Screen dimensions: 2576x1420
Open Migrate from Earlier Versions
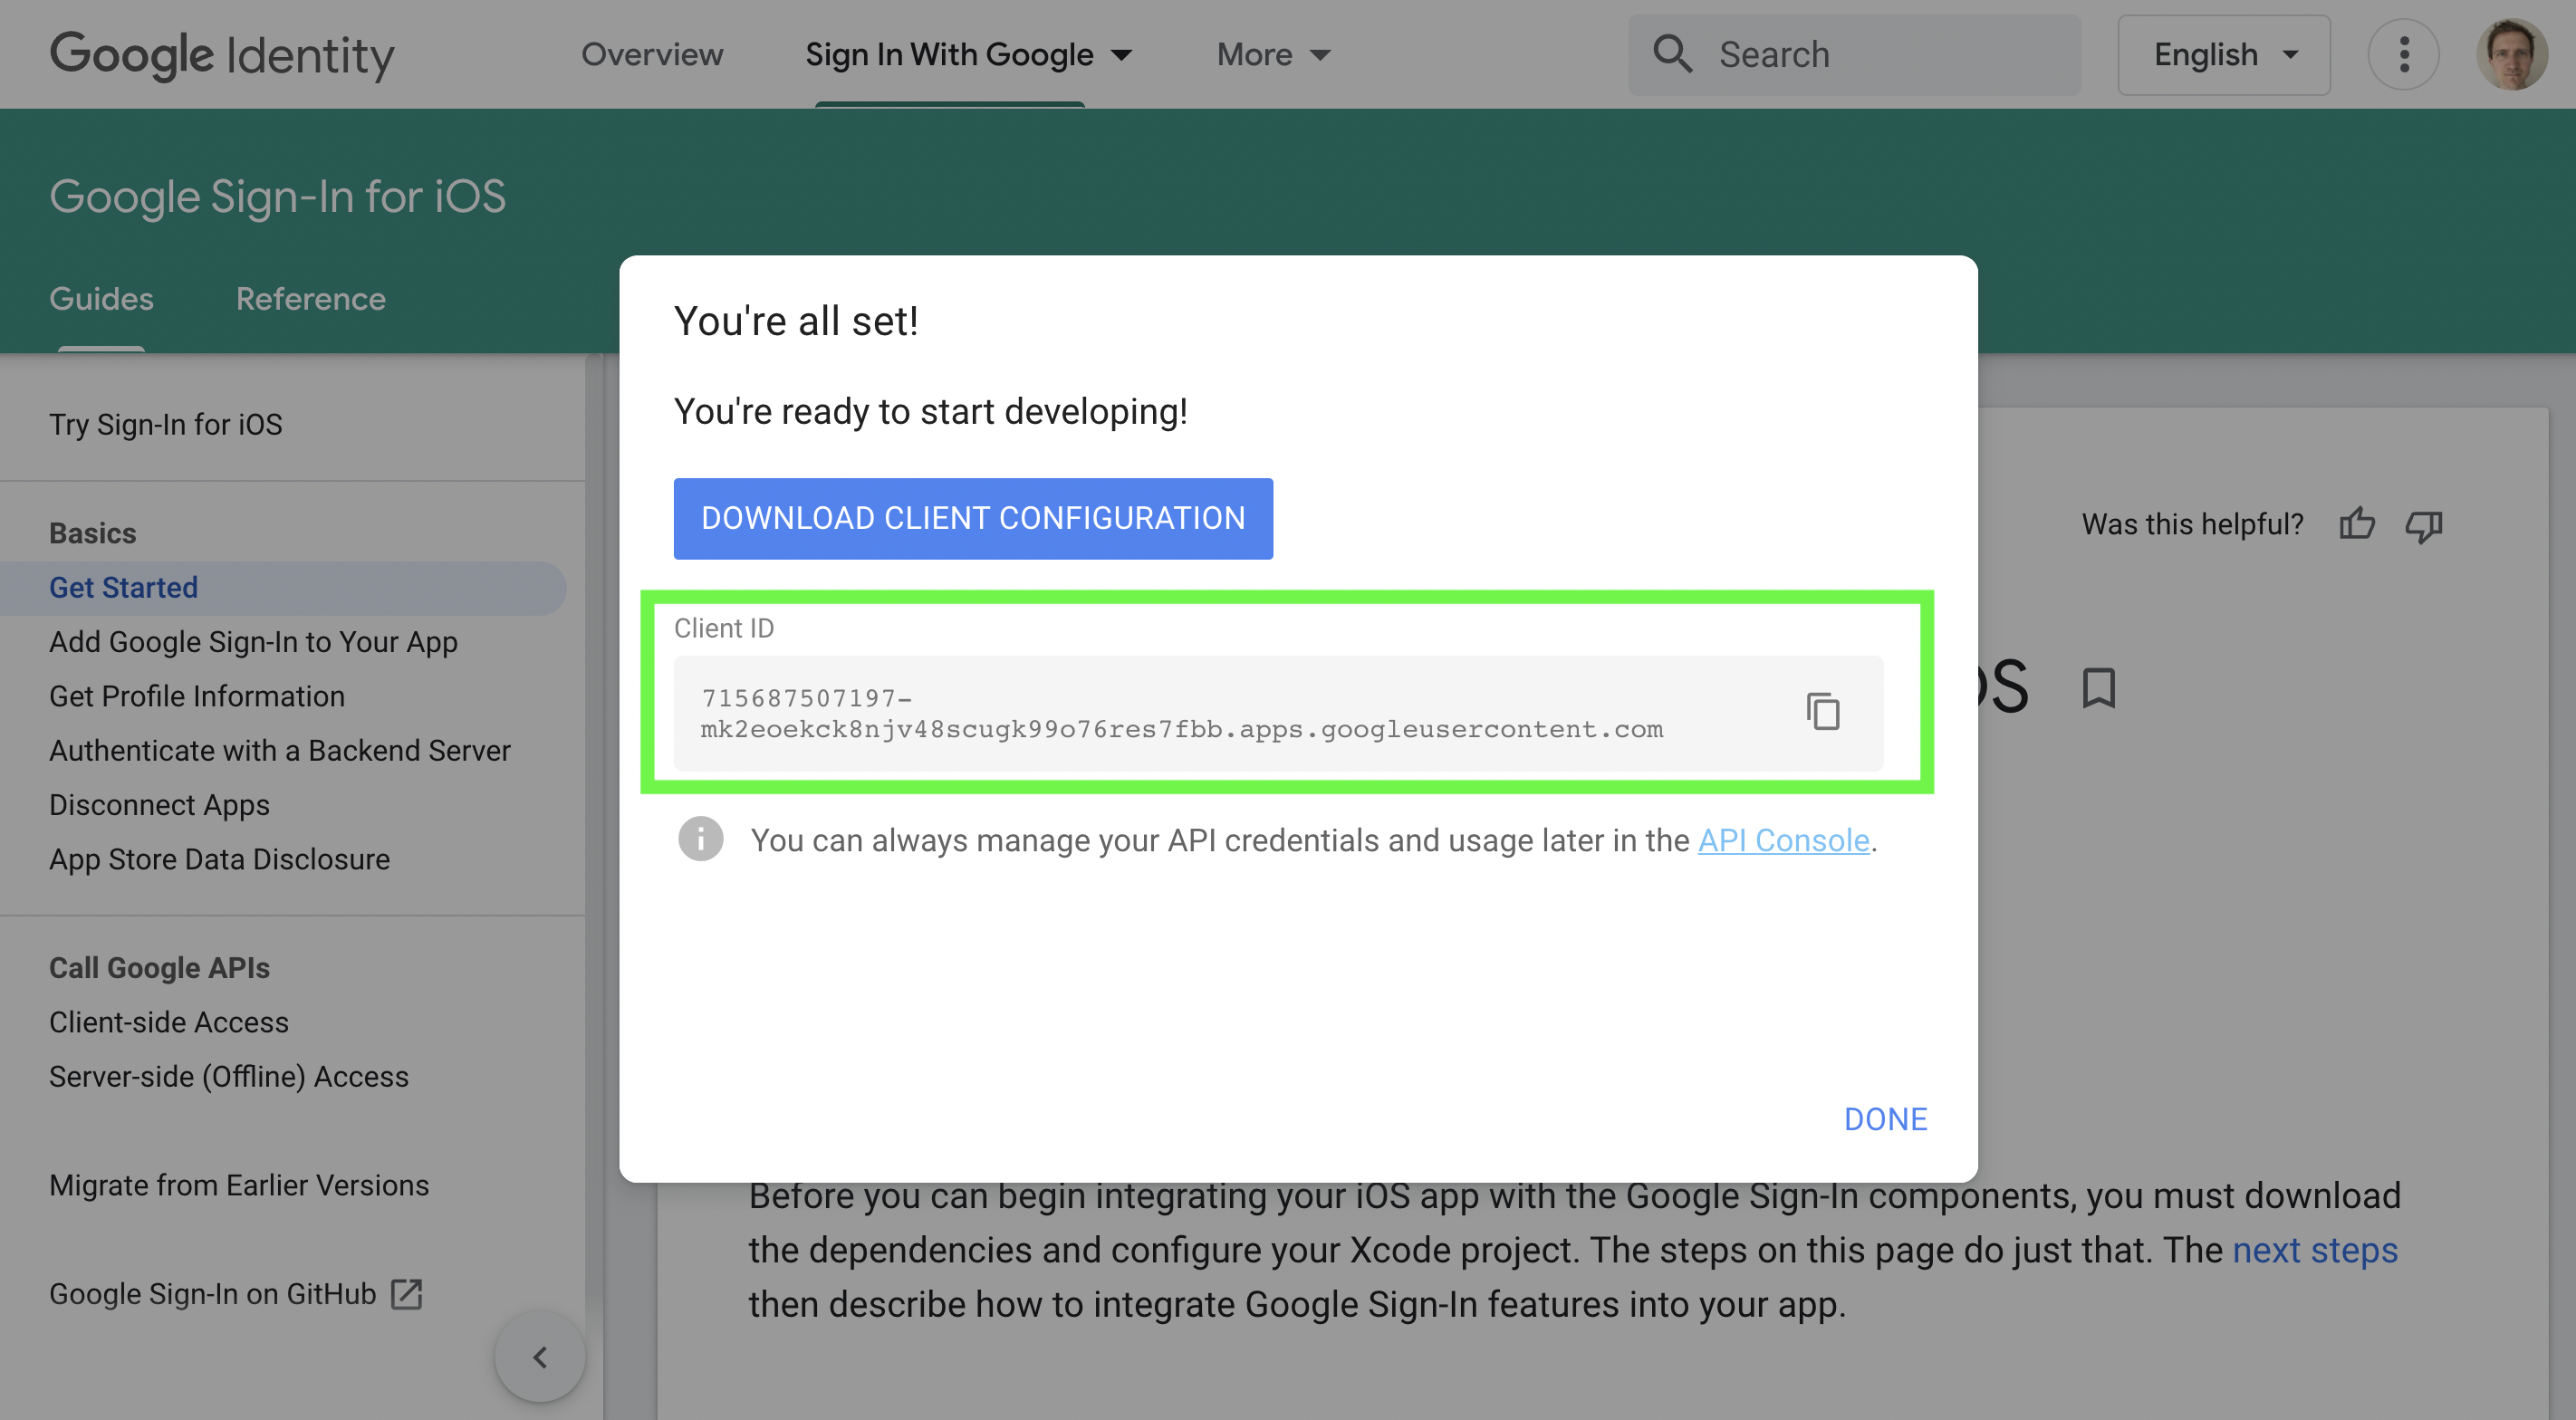pos(239,1185)
